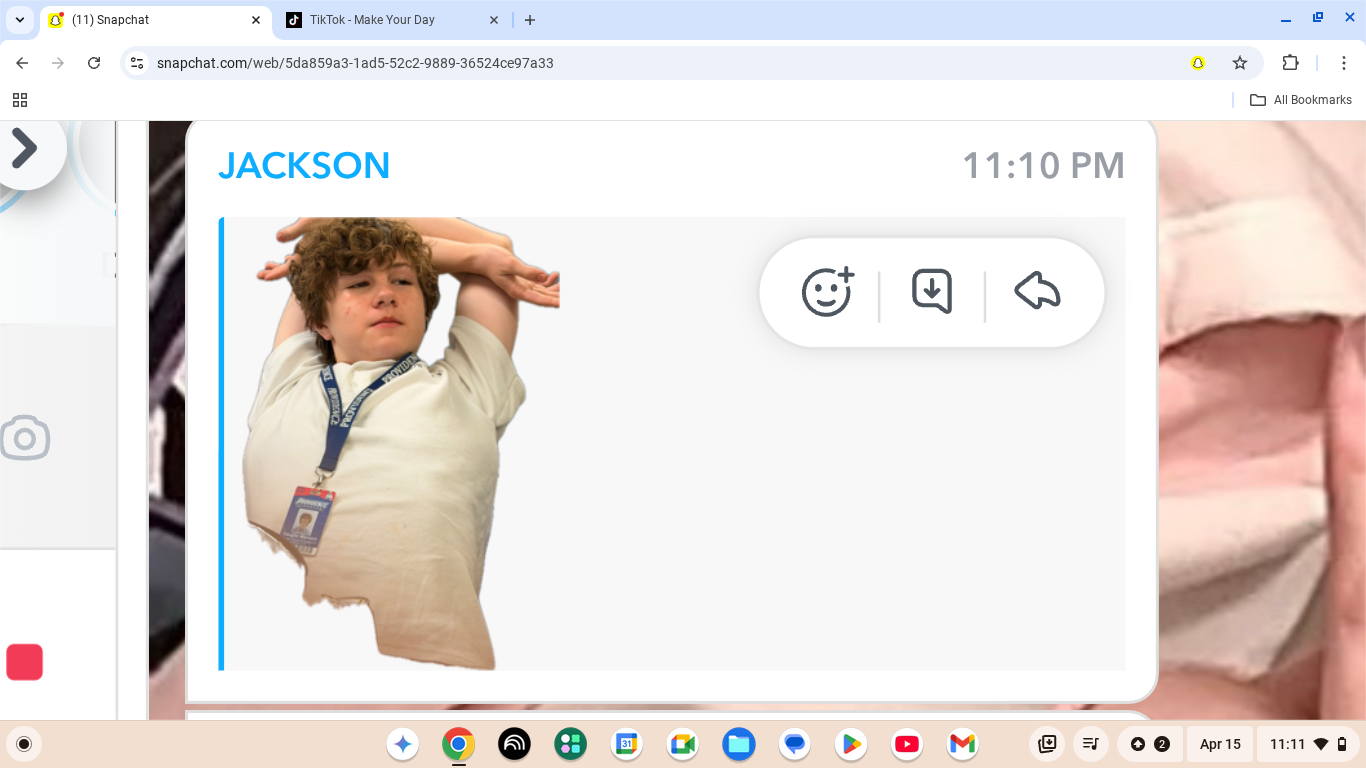Click the reply arrow icon on message
This screenshot has width=1366, height=768.
click(1037, 293)
